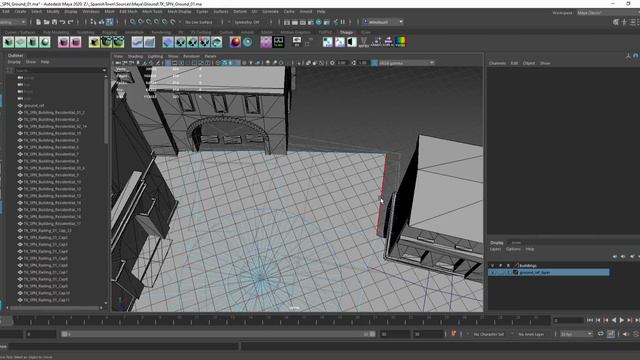Switch to the Anim layer tab

click(x=516, y=243)
